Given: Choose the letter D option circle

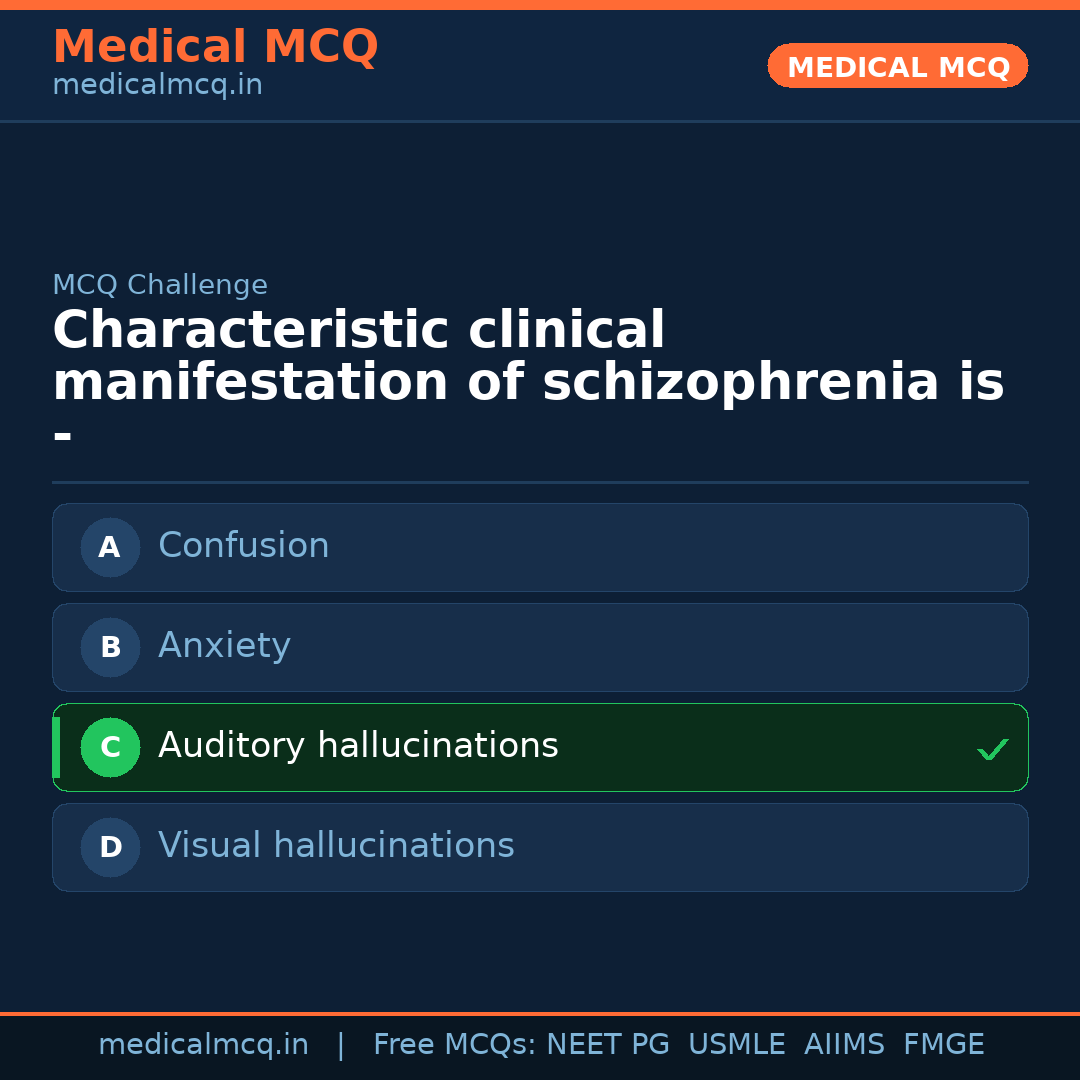Looking at the screenshot, I should click(x=110, y=847).
